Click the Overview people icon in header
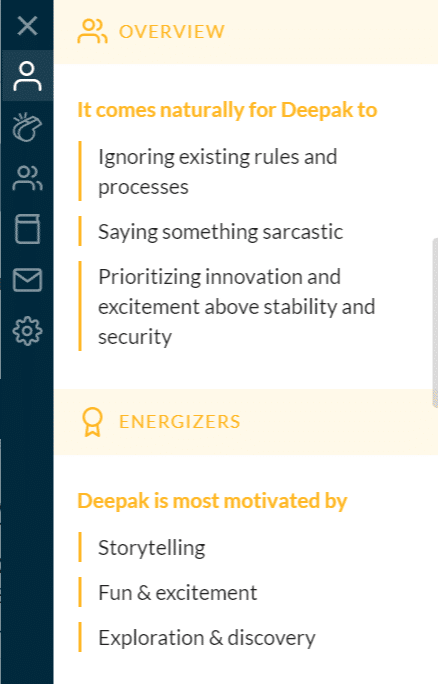The image size is (438, 684). pos(92,31)
